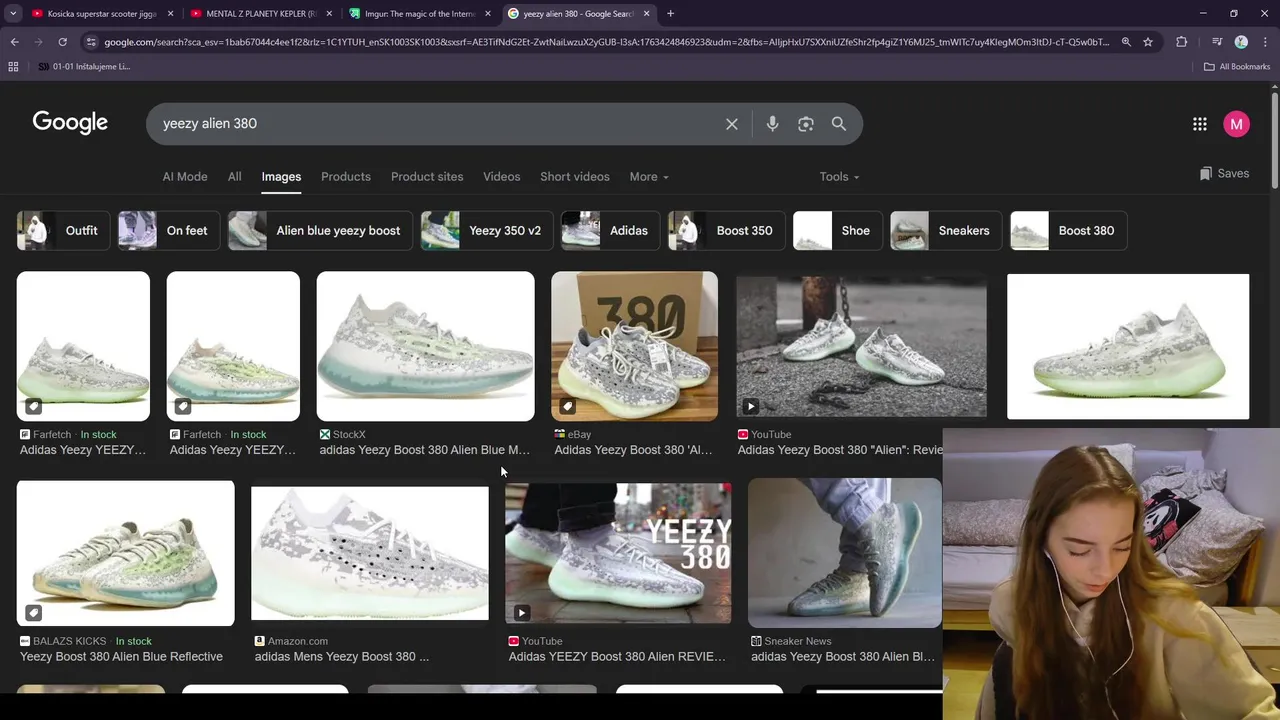Open eBay shoe with 380 box image
Screen dimensions: 1280x720
click(634, 346)
